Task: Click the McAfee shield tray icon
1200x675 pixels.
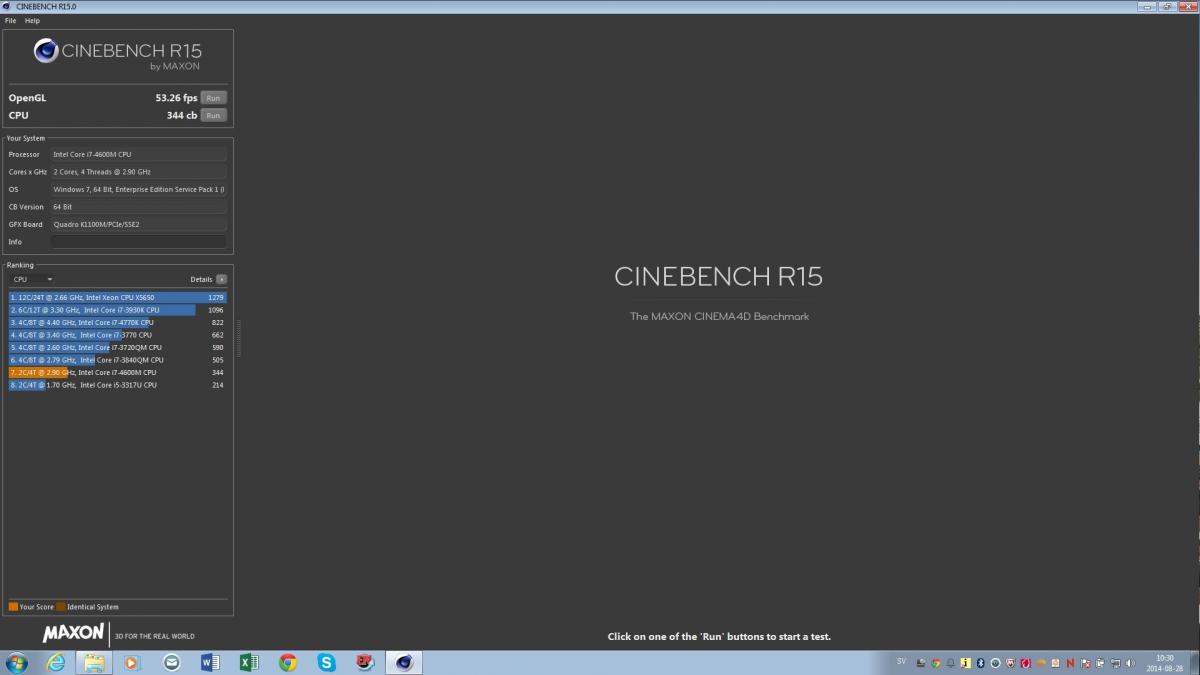Action: (1010, 663)
